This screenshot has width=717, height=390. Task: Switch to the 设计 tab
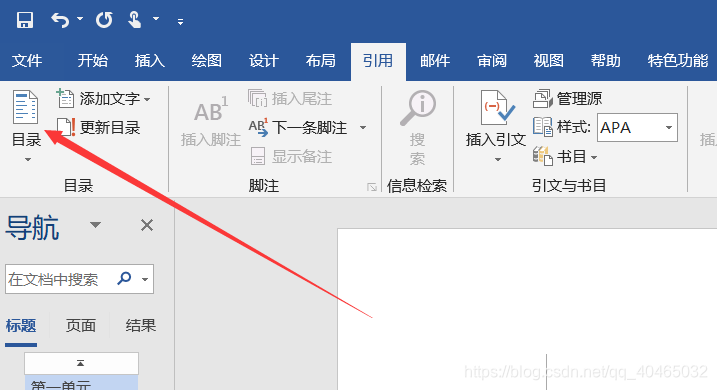263,60
